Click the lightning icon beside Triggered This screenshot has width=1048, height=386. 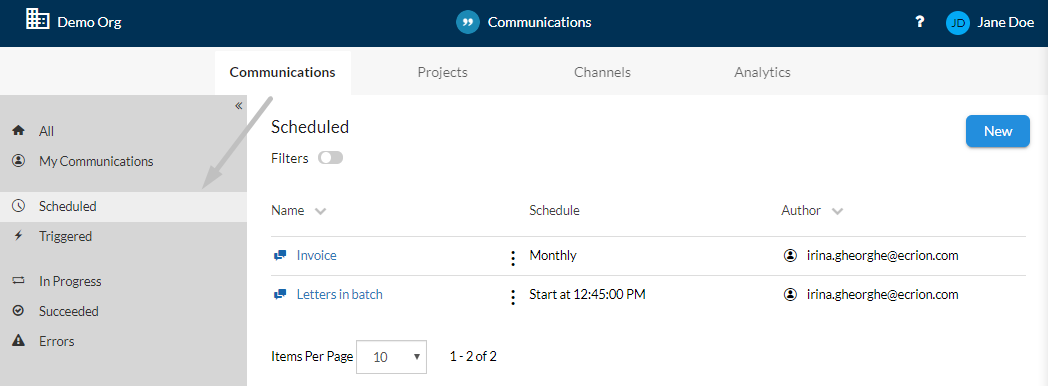19,236
